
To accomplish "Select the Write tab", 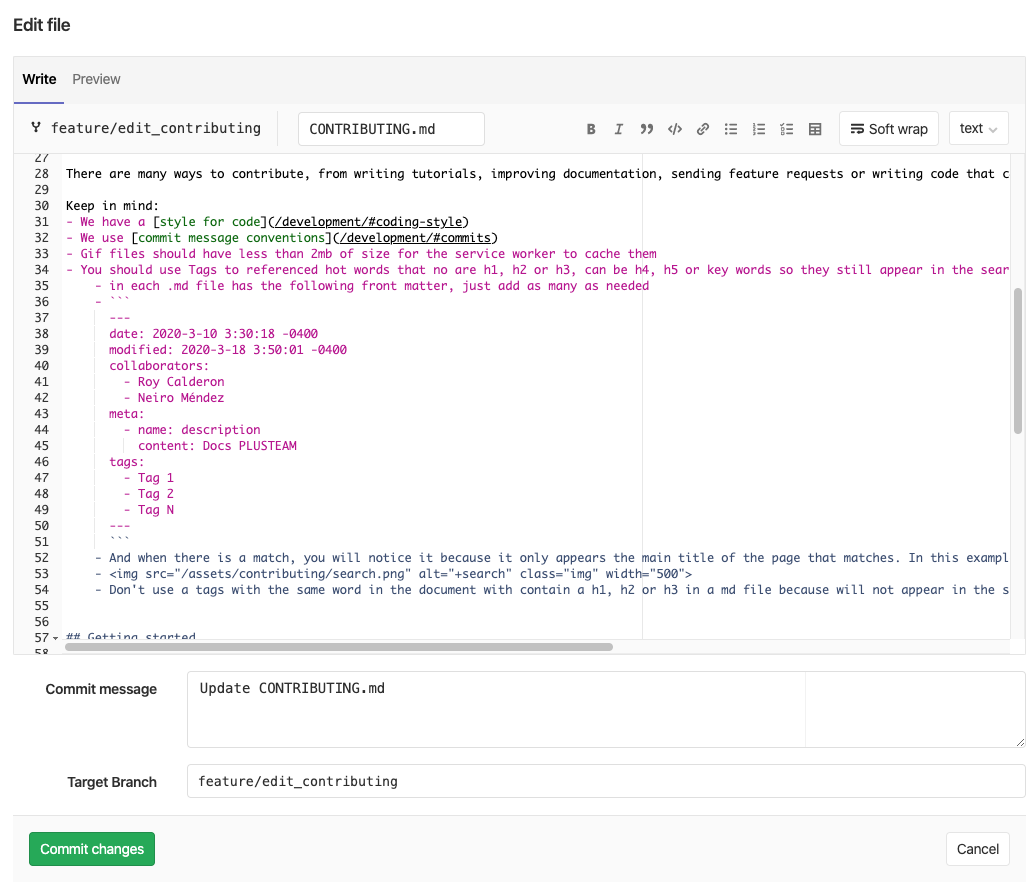I will tap(39, 79).
